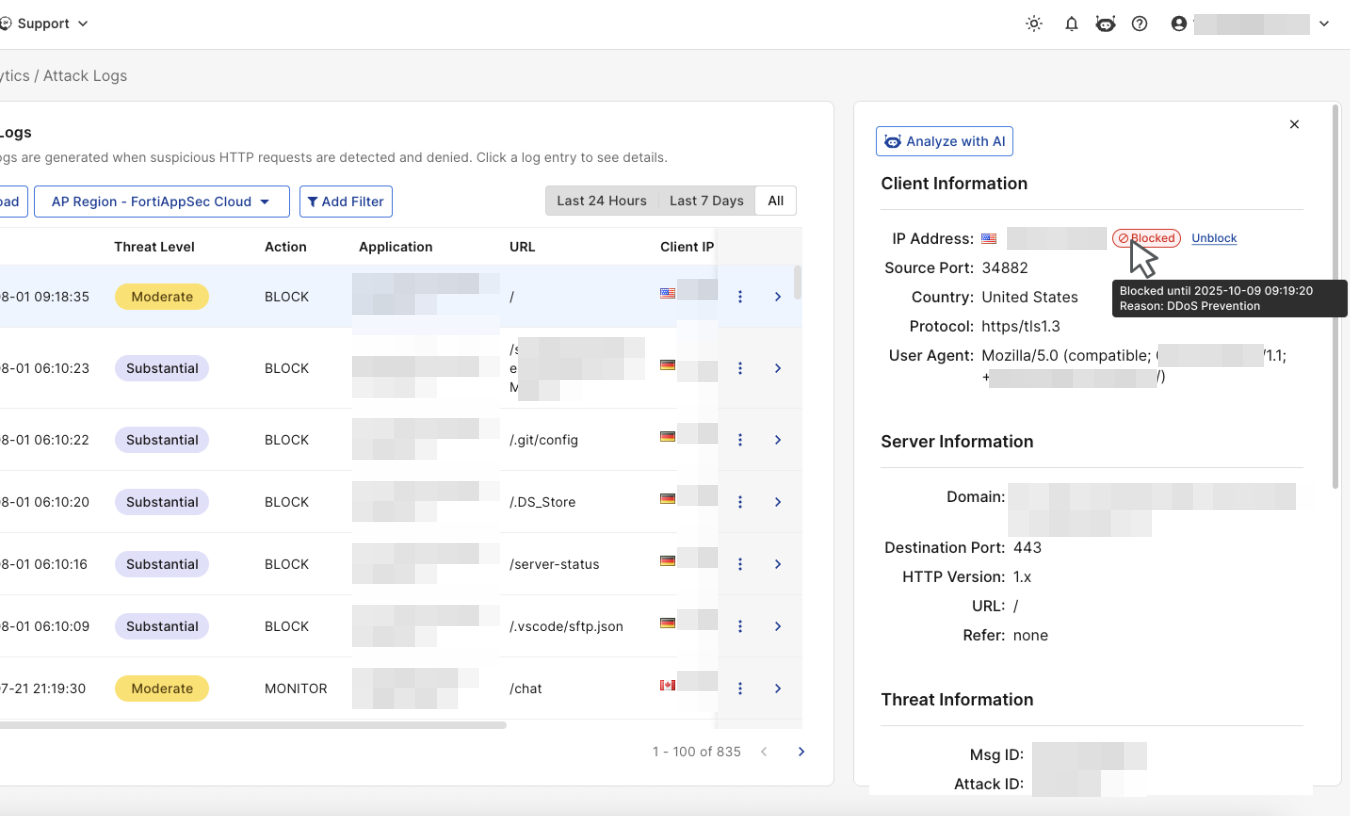Viewport: 1350px width, 816px height.
Task: Click the Unblock link
Action: (1214, 238)
